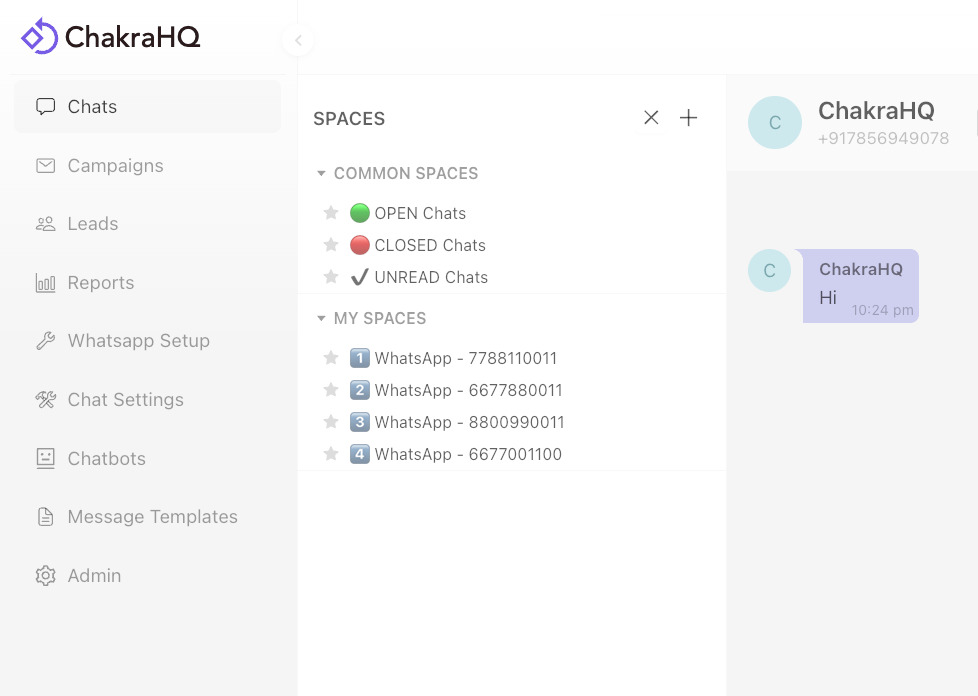The width and height of the screenshot is (978, 696).
Task: Click the number 3 space icon
Action: [360, 422]
